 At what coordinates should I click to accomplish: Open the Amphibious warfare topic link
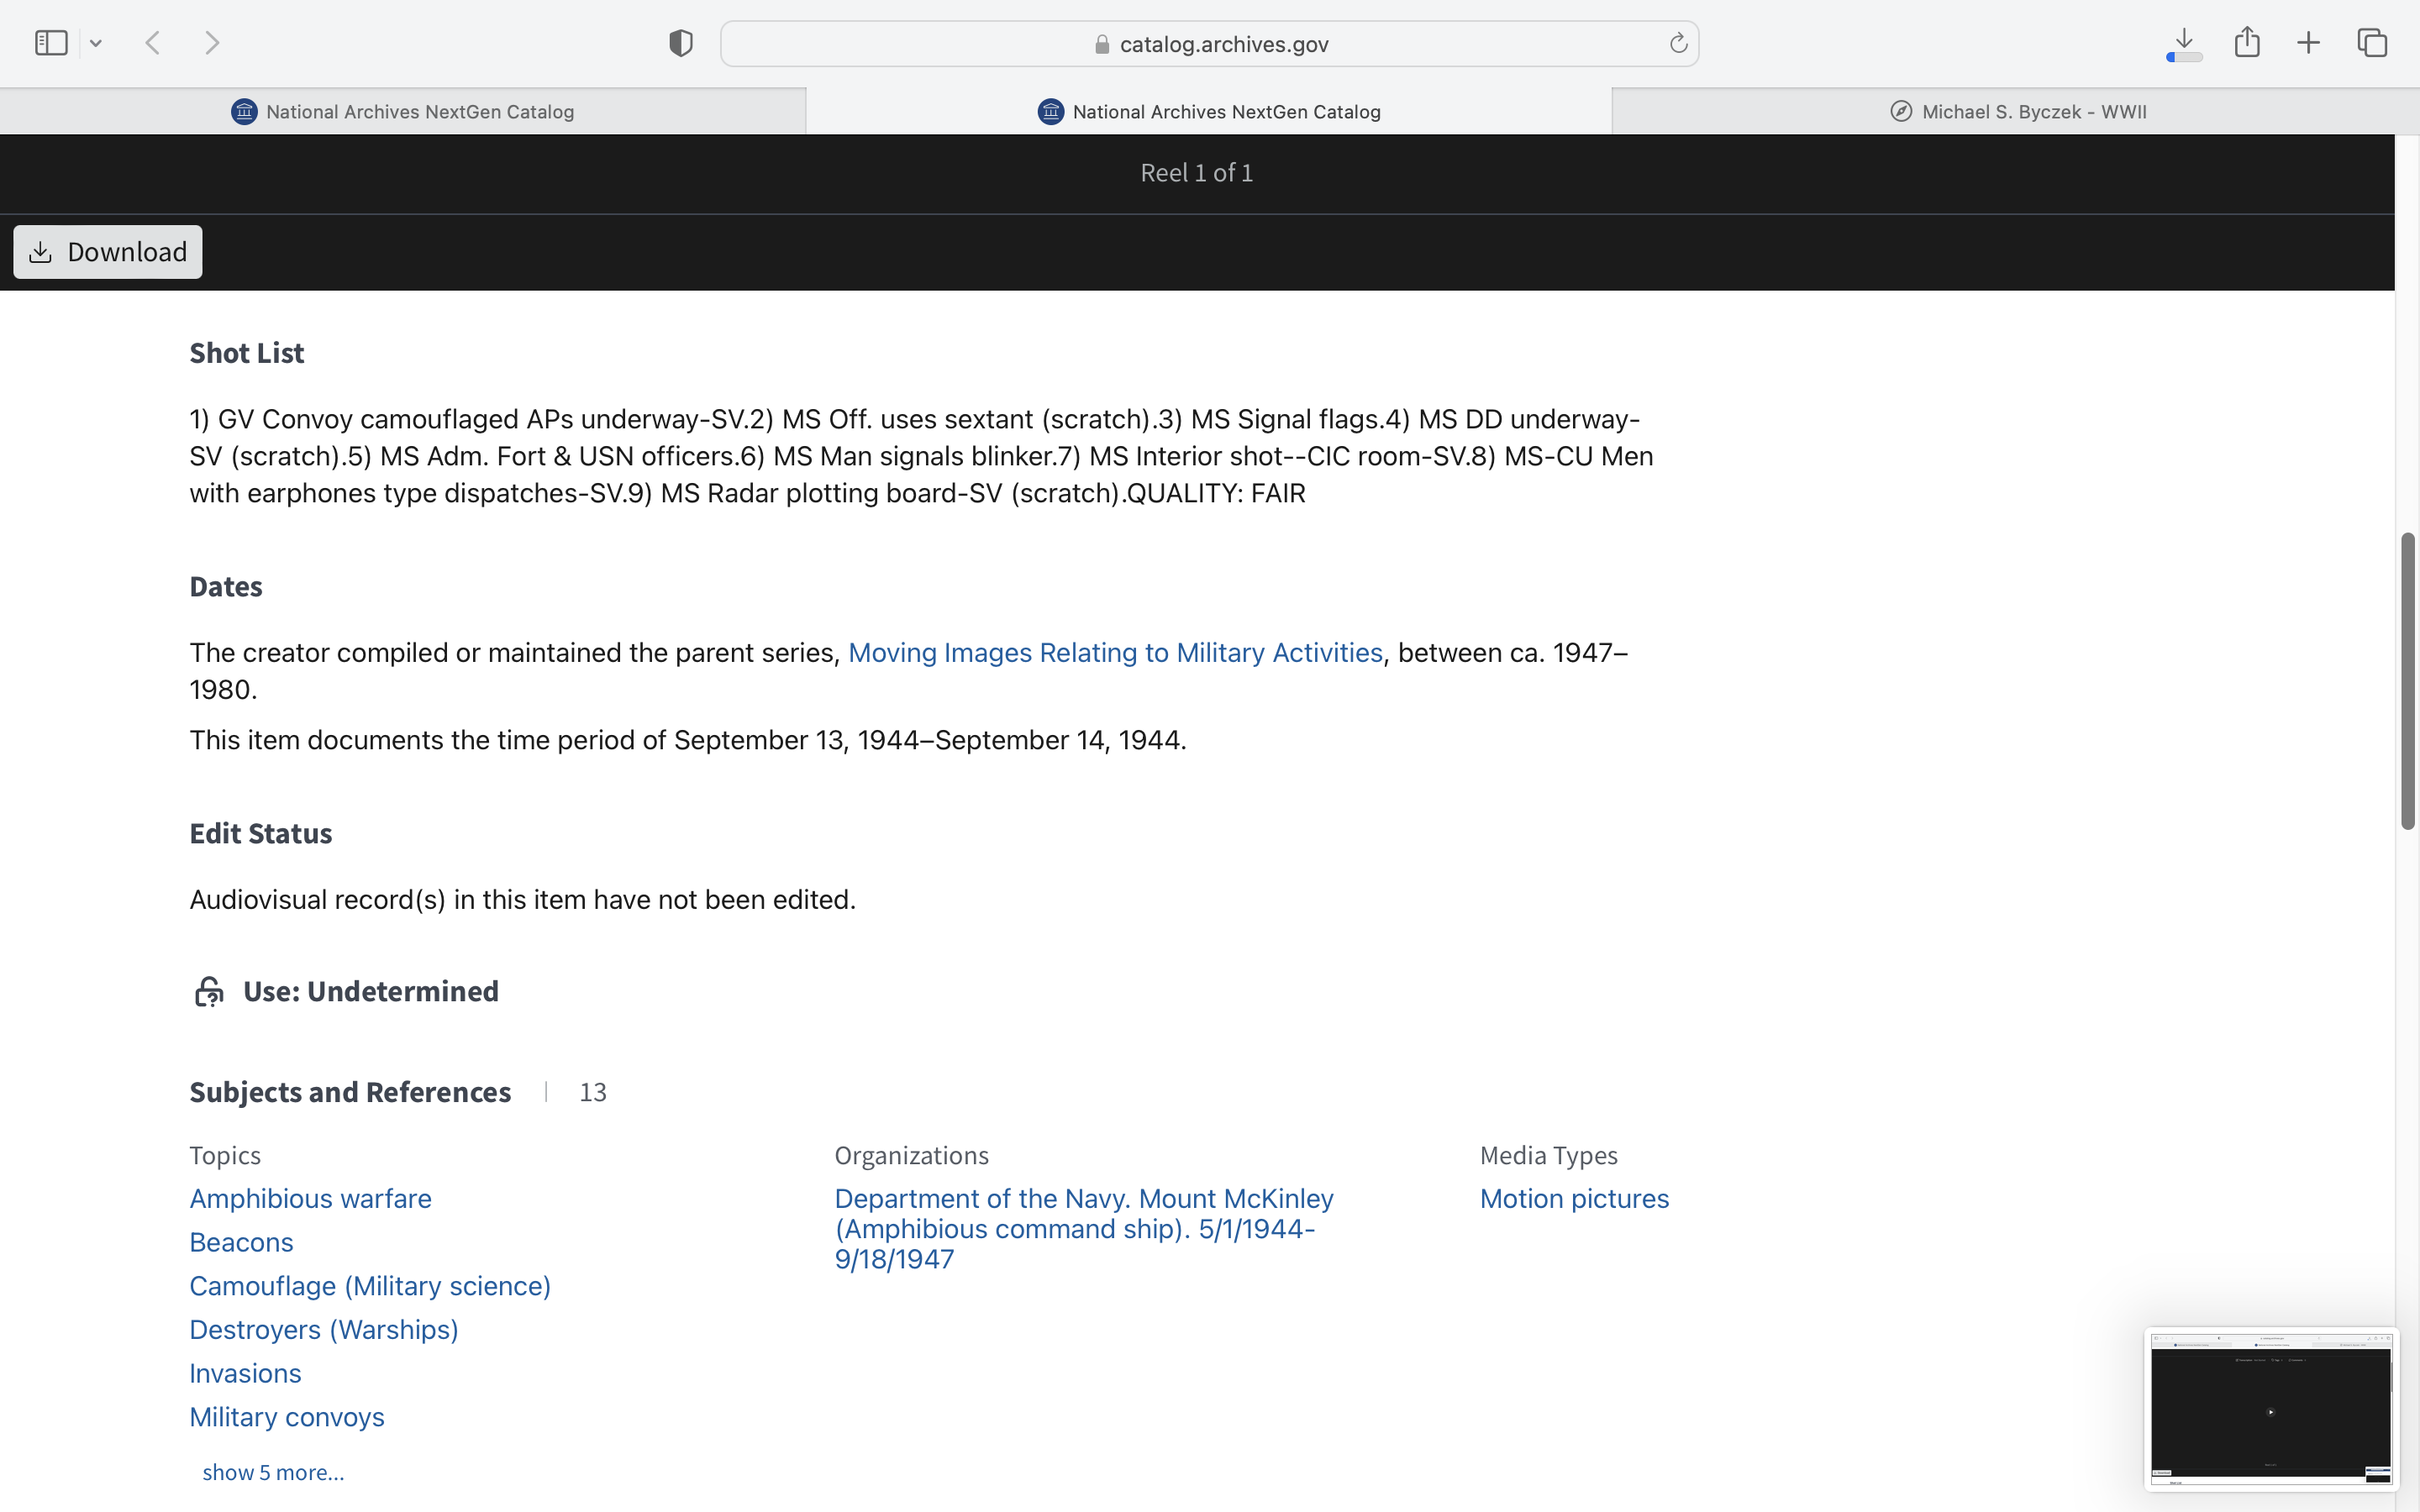point(310,1198)
